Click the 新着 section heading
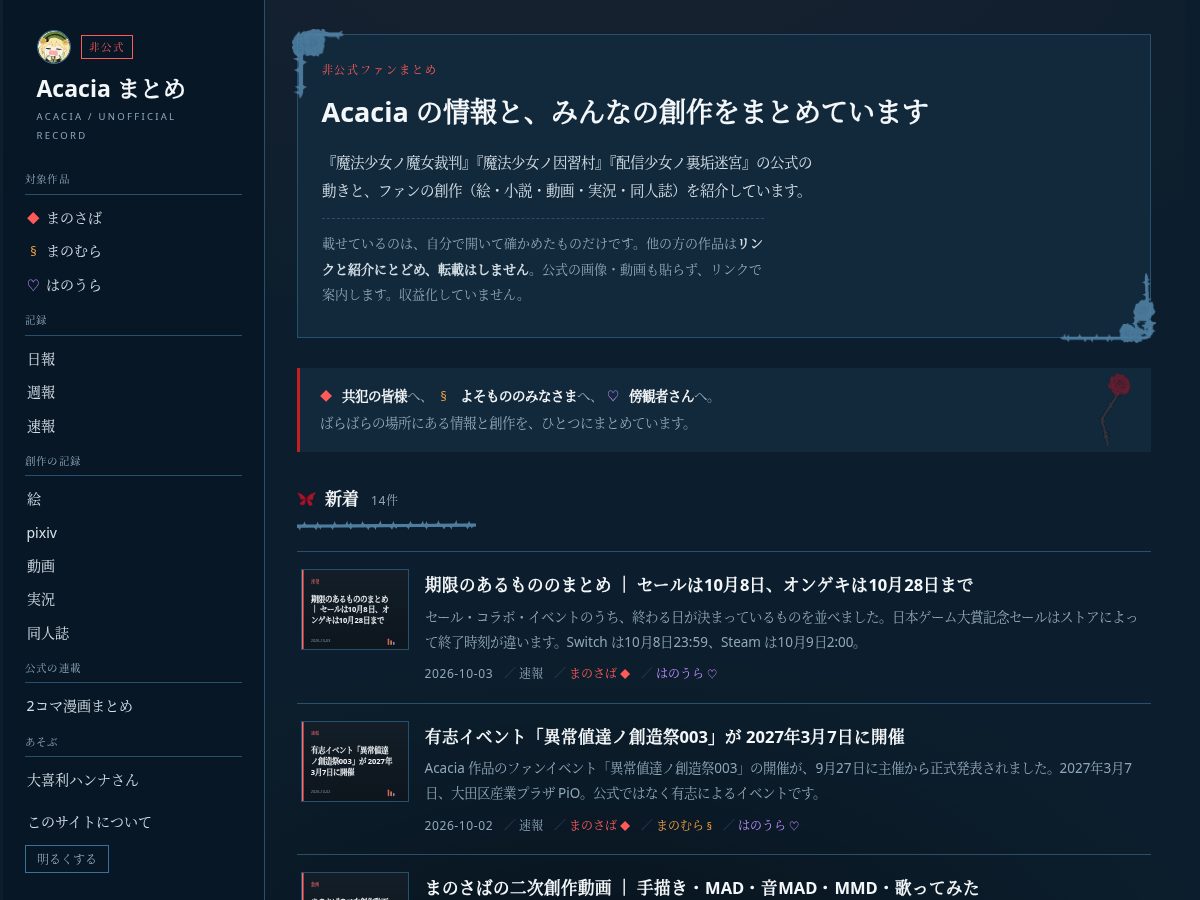Image resolution: width=1200 pixels, height=900 pixels. (x=341, y=499)
